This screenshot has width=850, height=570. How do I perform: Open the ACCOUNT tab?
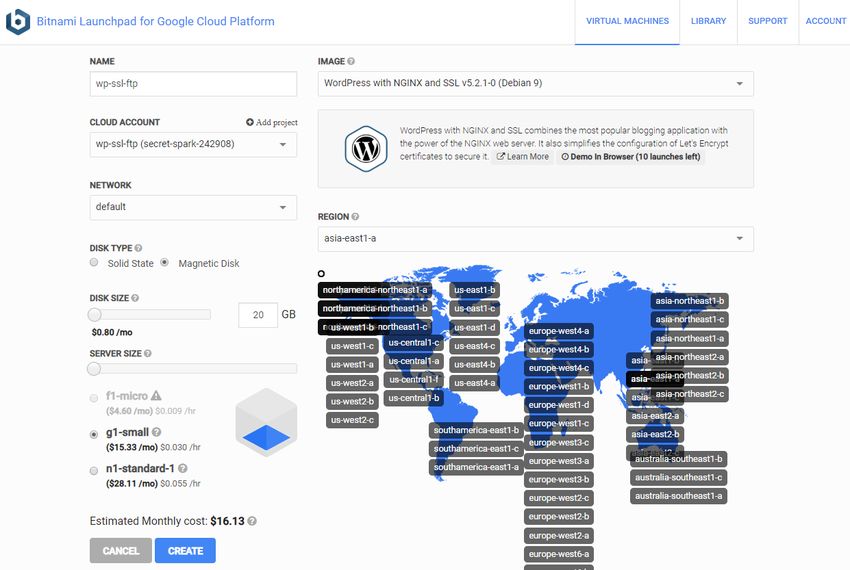[x=825, y=21]
